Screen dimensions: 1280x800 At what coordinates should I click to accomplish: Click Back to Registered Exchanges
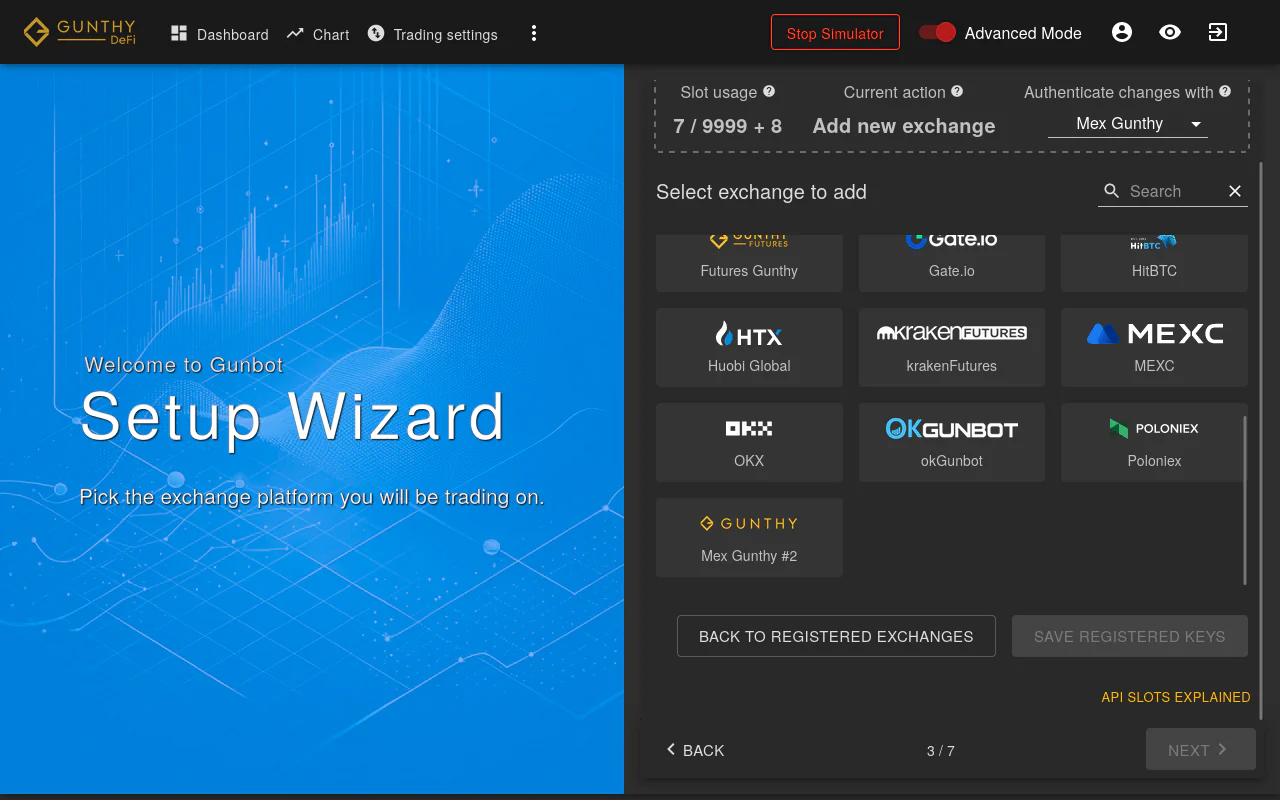(x=836, y=636)
